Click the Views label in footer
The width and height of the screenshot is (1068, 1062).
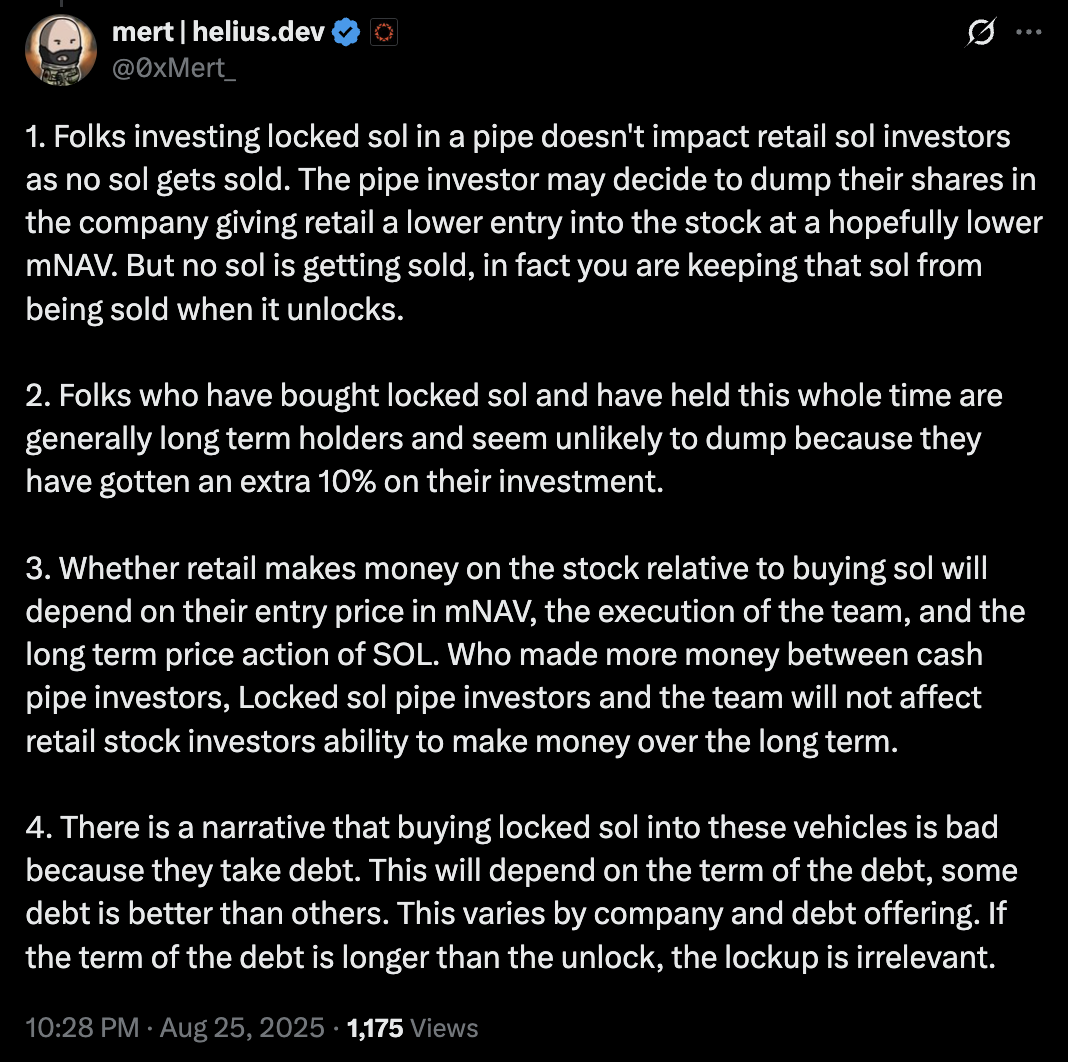coord(444,1027)
